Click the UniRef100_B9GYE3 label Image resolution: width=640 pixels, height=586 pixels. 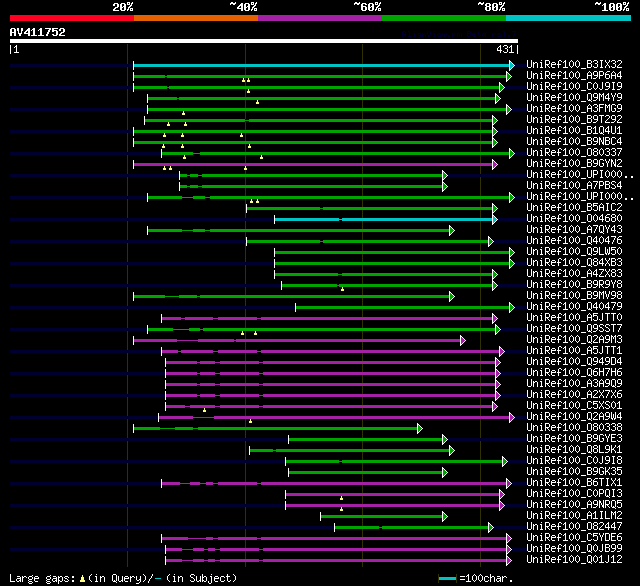click(574, 439)
